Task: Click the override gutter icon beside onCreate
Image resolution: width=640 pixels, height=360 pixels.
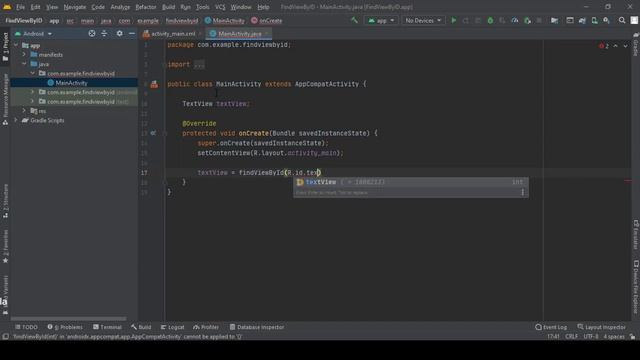Action: [x=153, y=133]
